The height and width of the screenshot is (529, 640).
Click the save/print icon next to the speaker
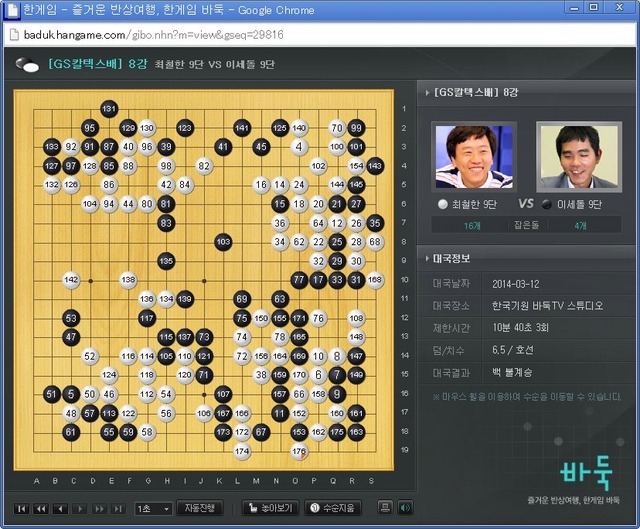click(x=384, y=508)
